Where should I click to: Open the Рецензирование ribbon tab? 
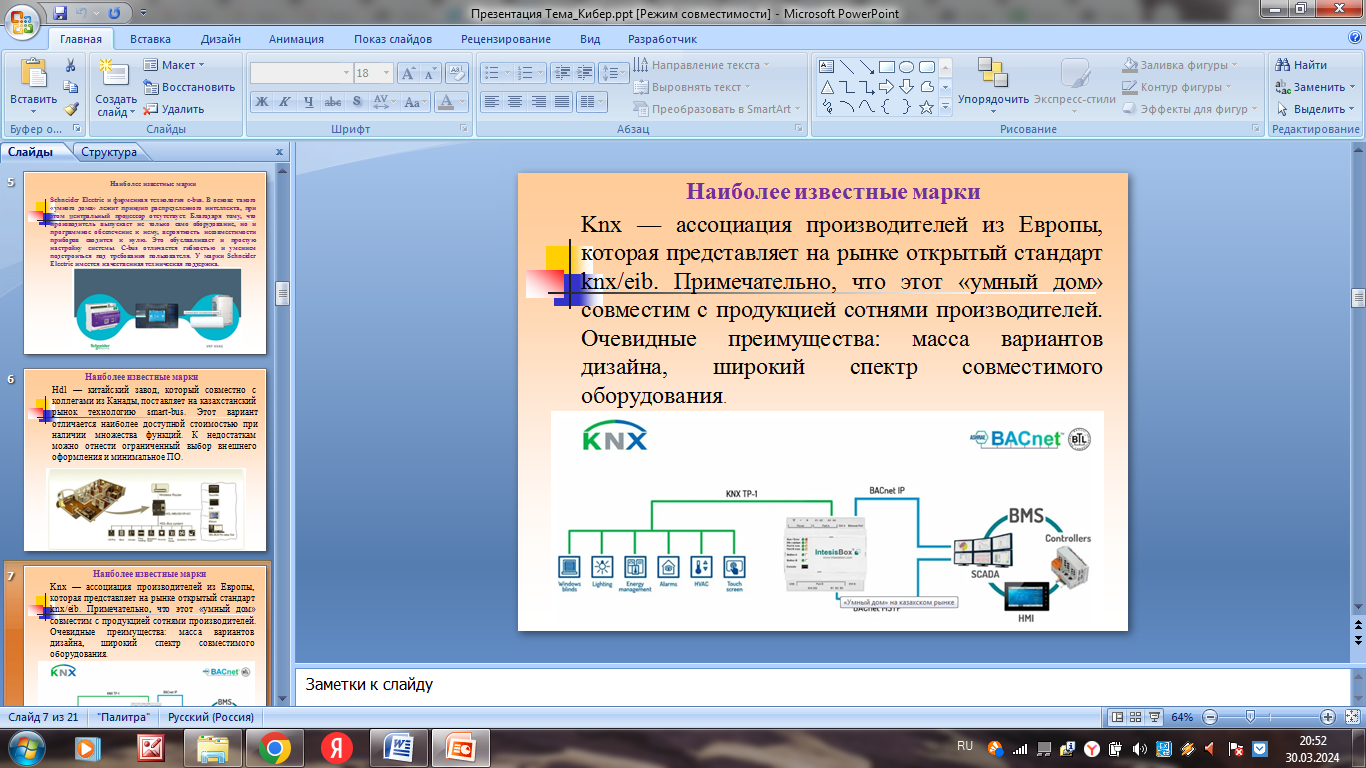tap(506, 39)
